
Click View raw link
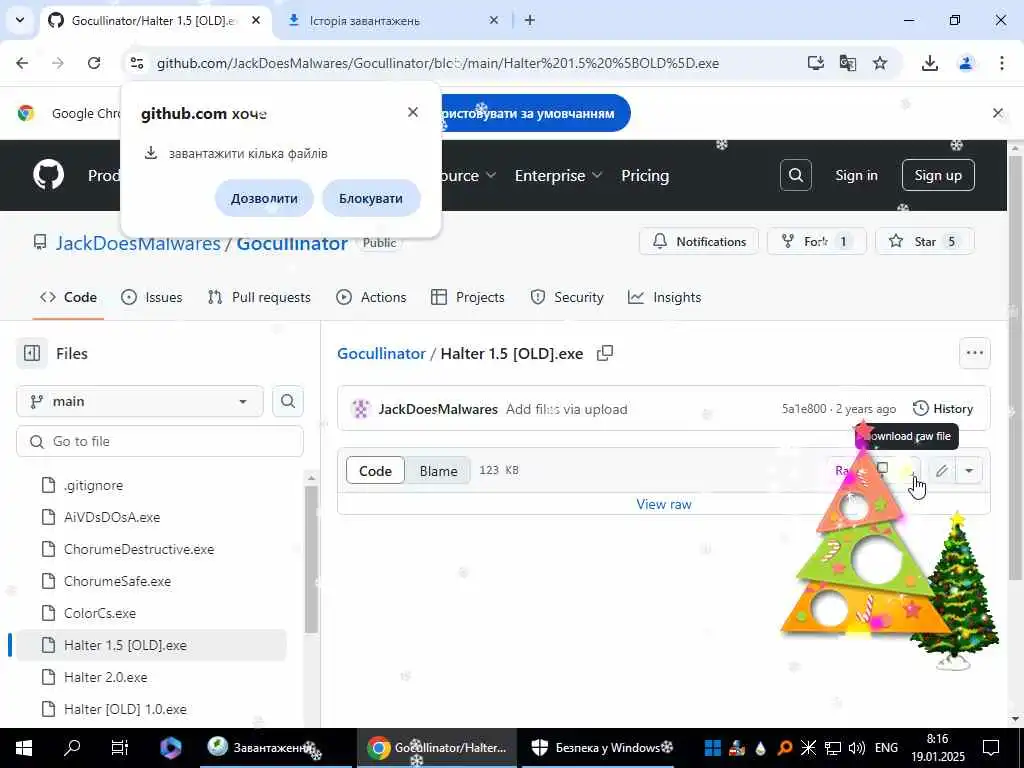[x=664, y=504]
